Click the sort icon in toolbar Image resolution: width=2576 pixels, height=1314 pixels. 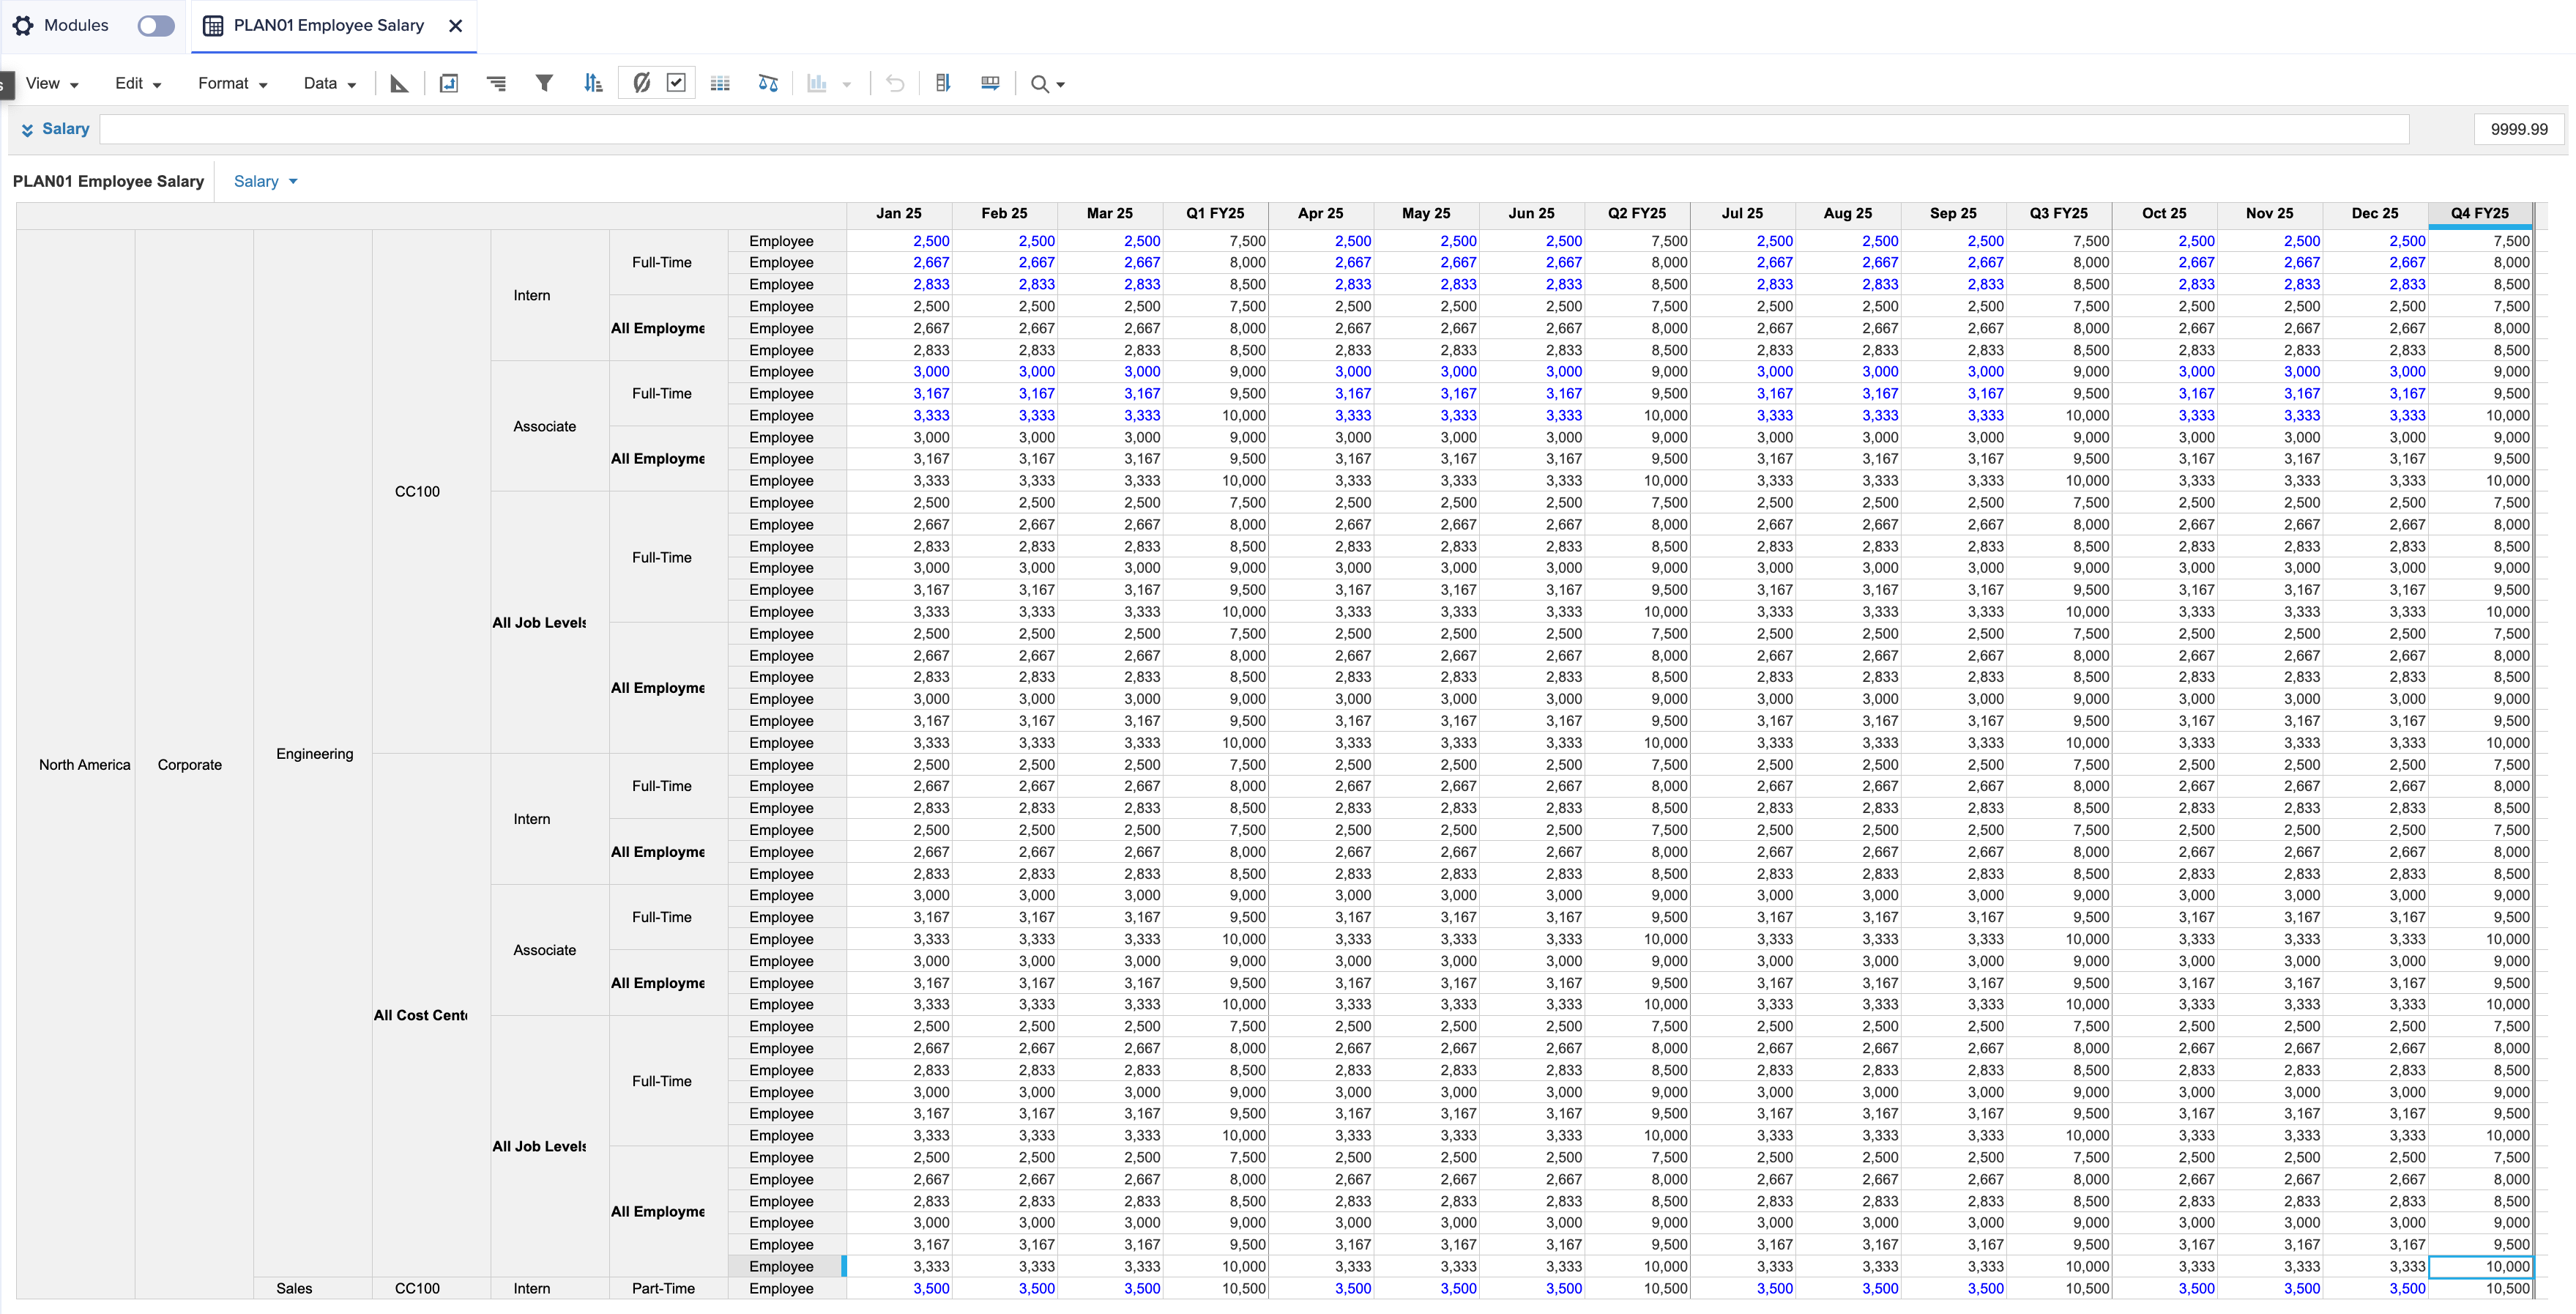(593, 84)
